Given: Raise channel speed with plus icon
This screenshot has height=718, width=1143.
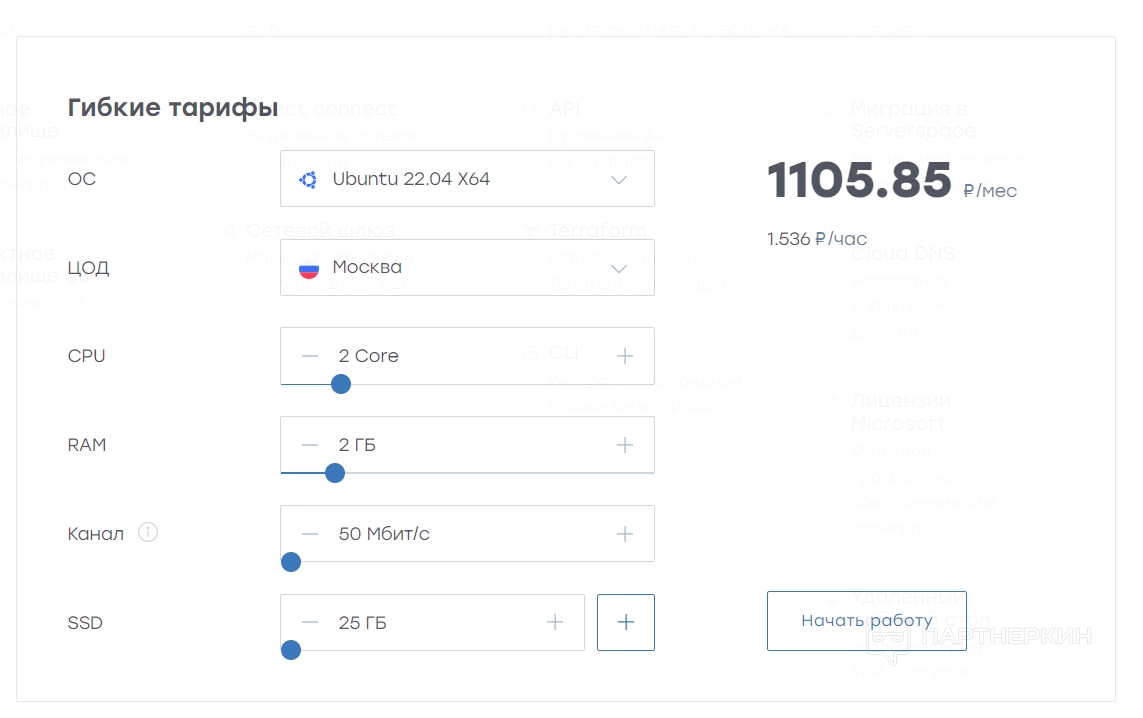Looking at the screenshot, I should [625, 534].
